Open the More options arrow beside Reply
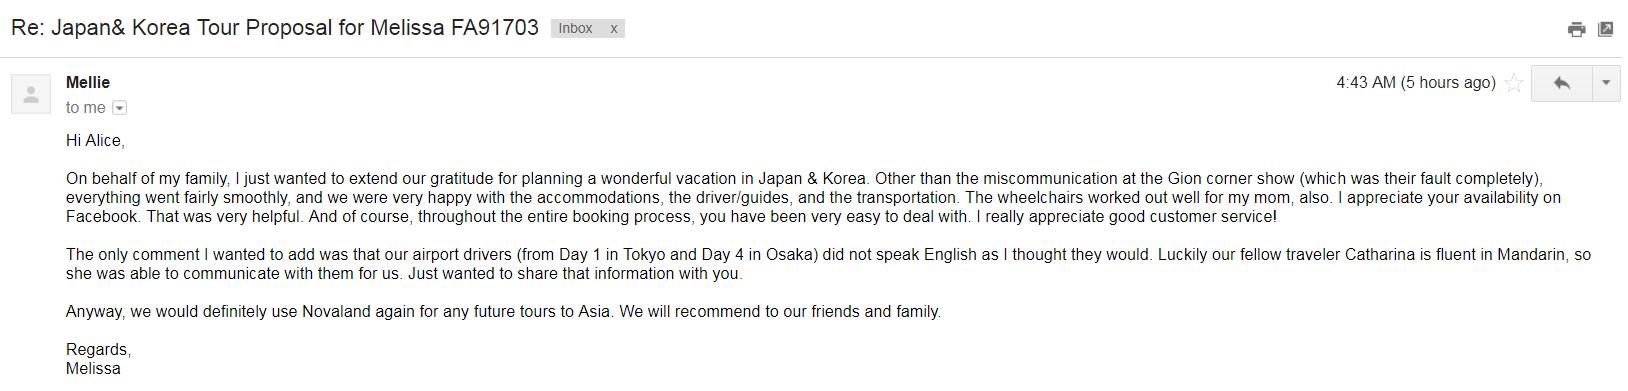 point(1606,83)
